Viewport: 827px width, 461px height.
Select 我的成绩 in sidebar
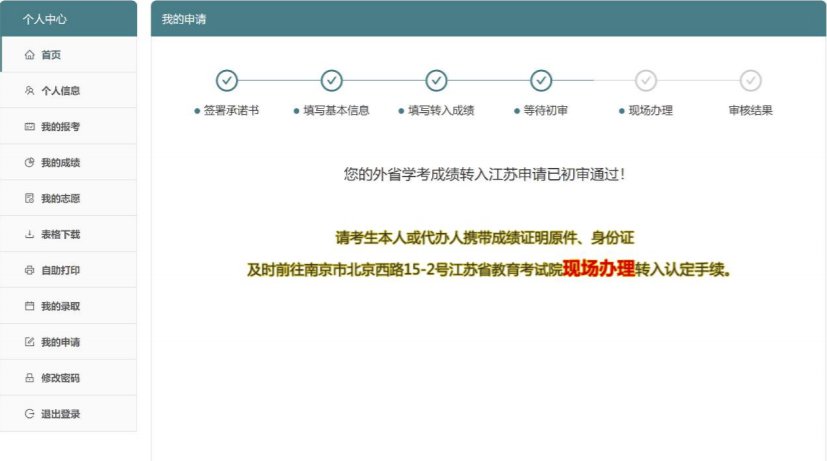tap(69, 162)
